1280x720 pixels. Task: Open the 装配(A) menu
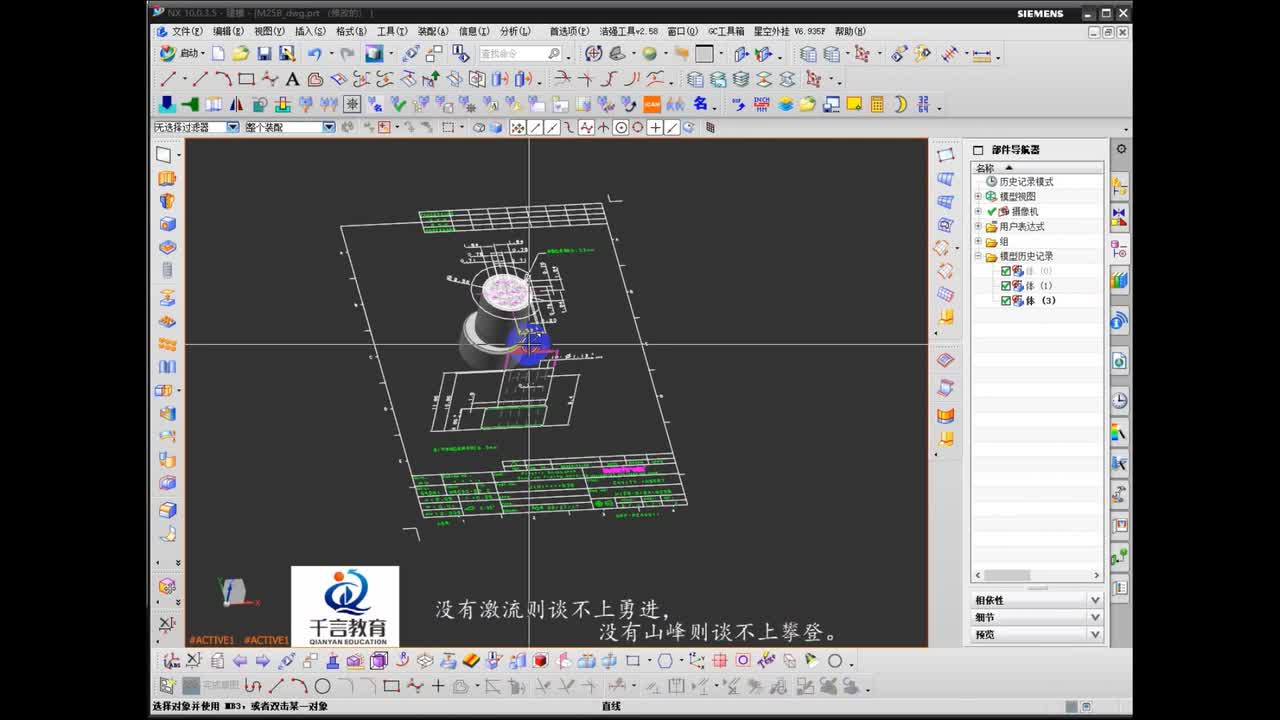[x=433, y=31]
